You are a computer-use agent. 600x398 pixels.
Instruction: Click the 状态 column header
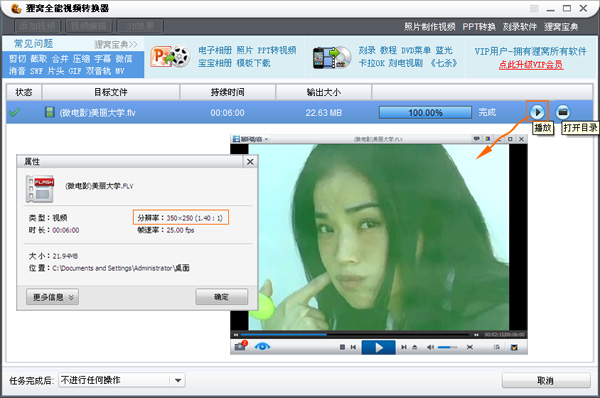point(24,92)
